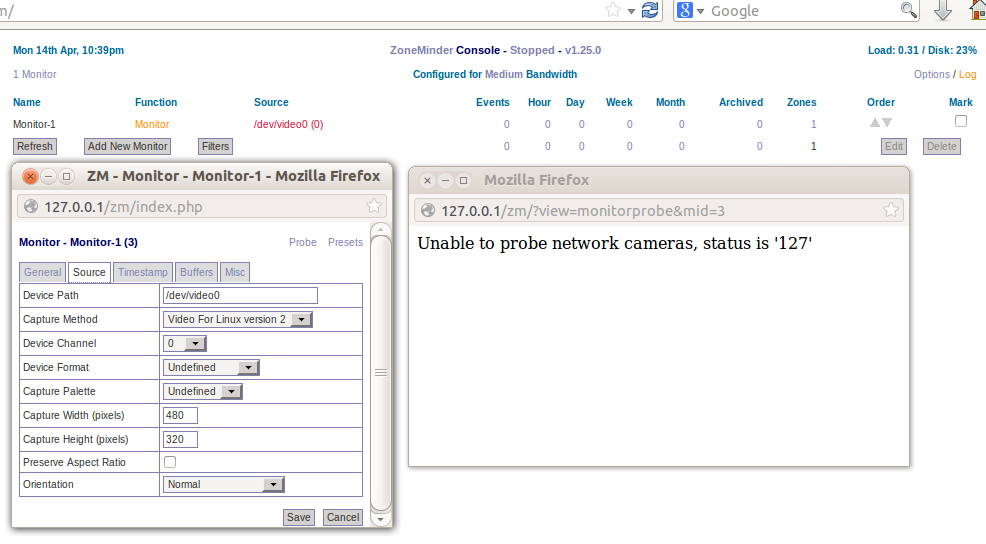Click the Capture Height field
Screen dimensions: 986x544
pyautogui.click(x=180, y=440)
